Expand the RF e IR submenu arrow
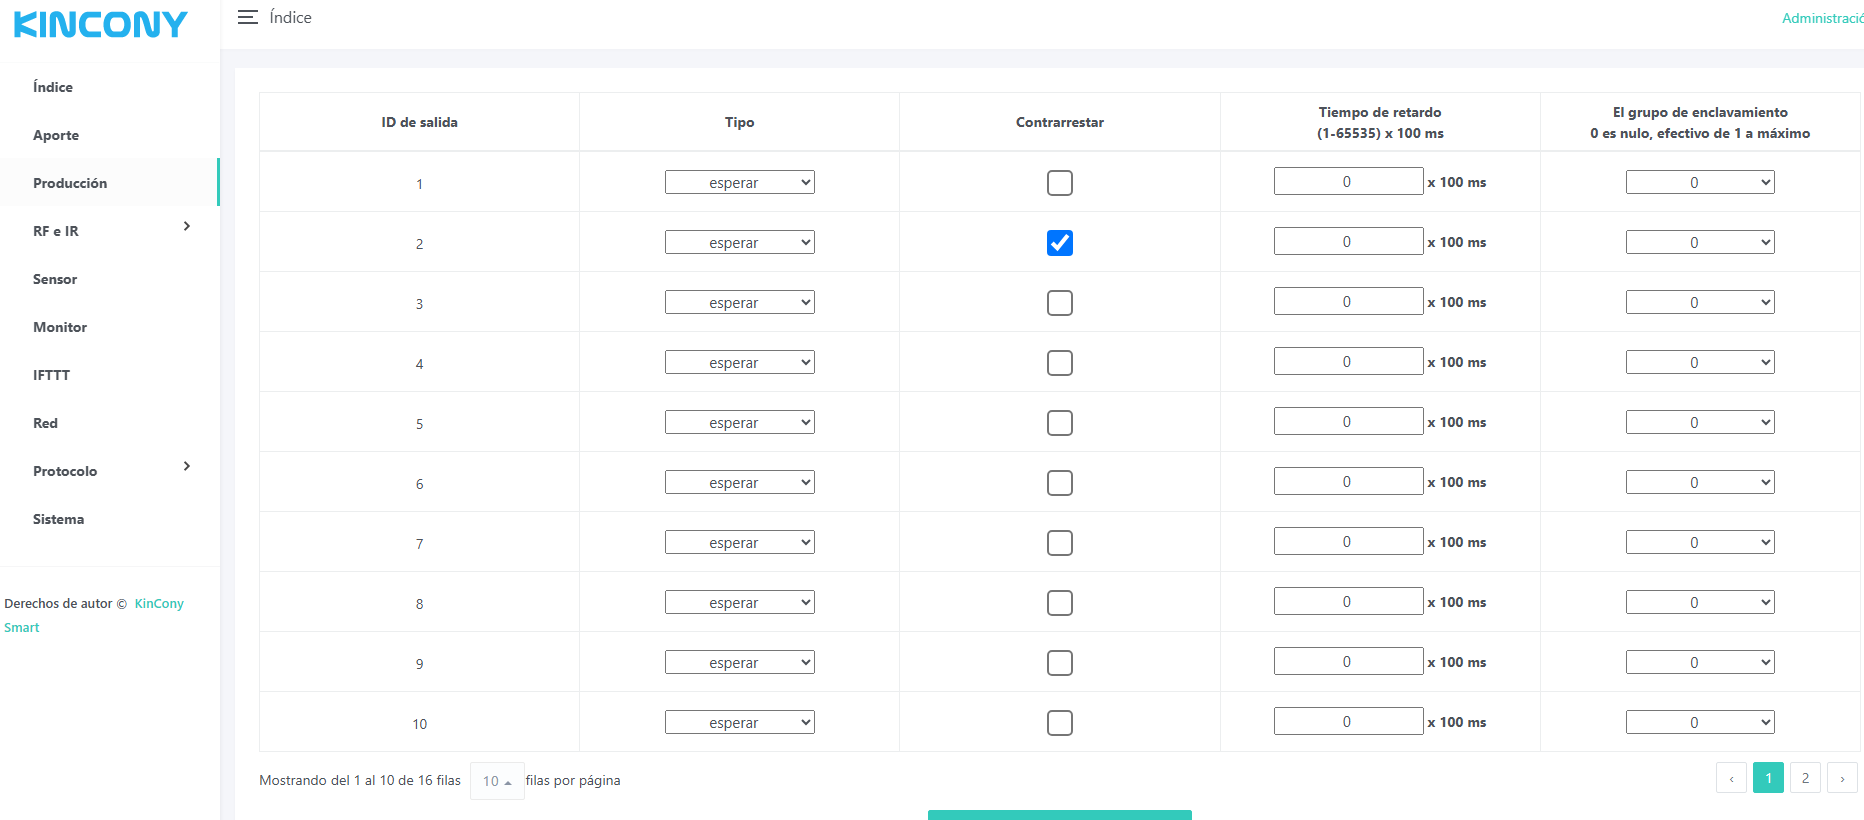Viewport: 1864px width, 820px height. click(187, 227)
